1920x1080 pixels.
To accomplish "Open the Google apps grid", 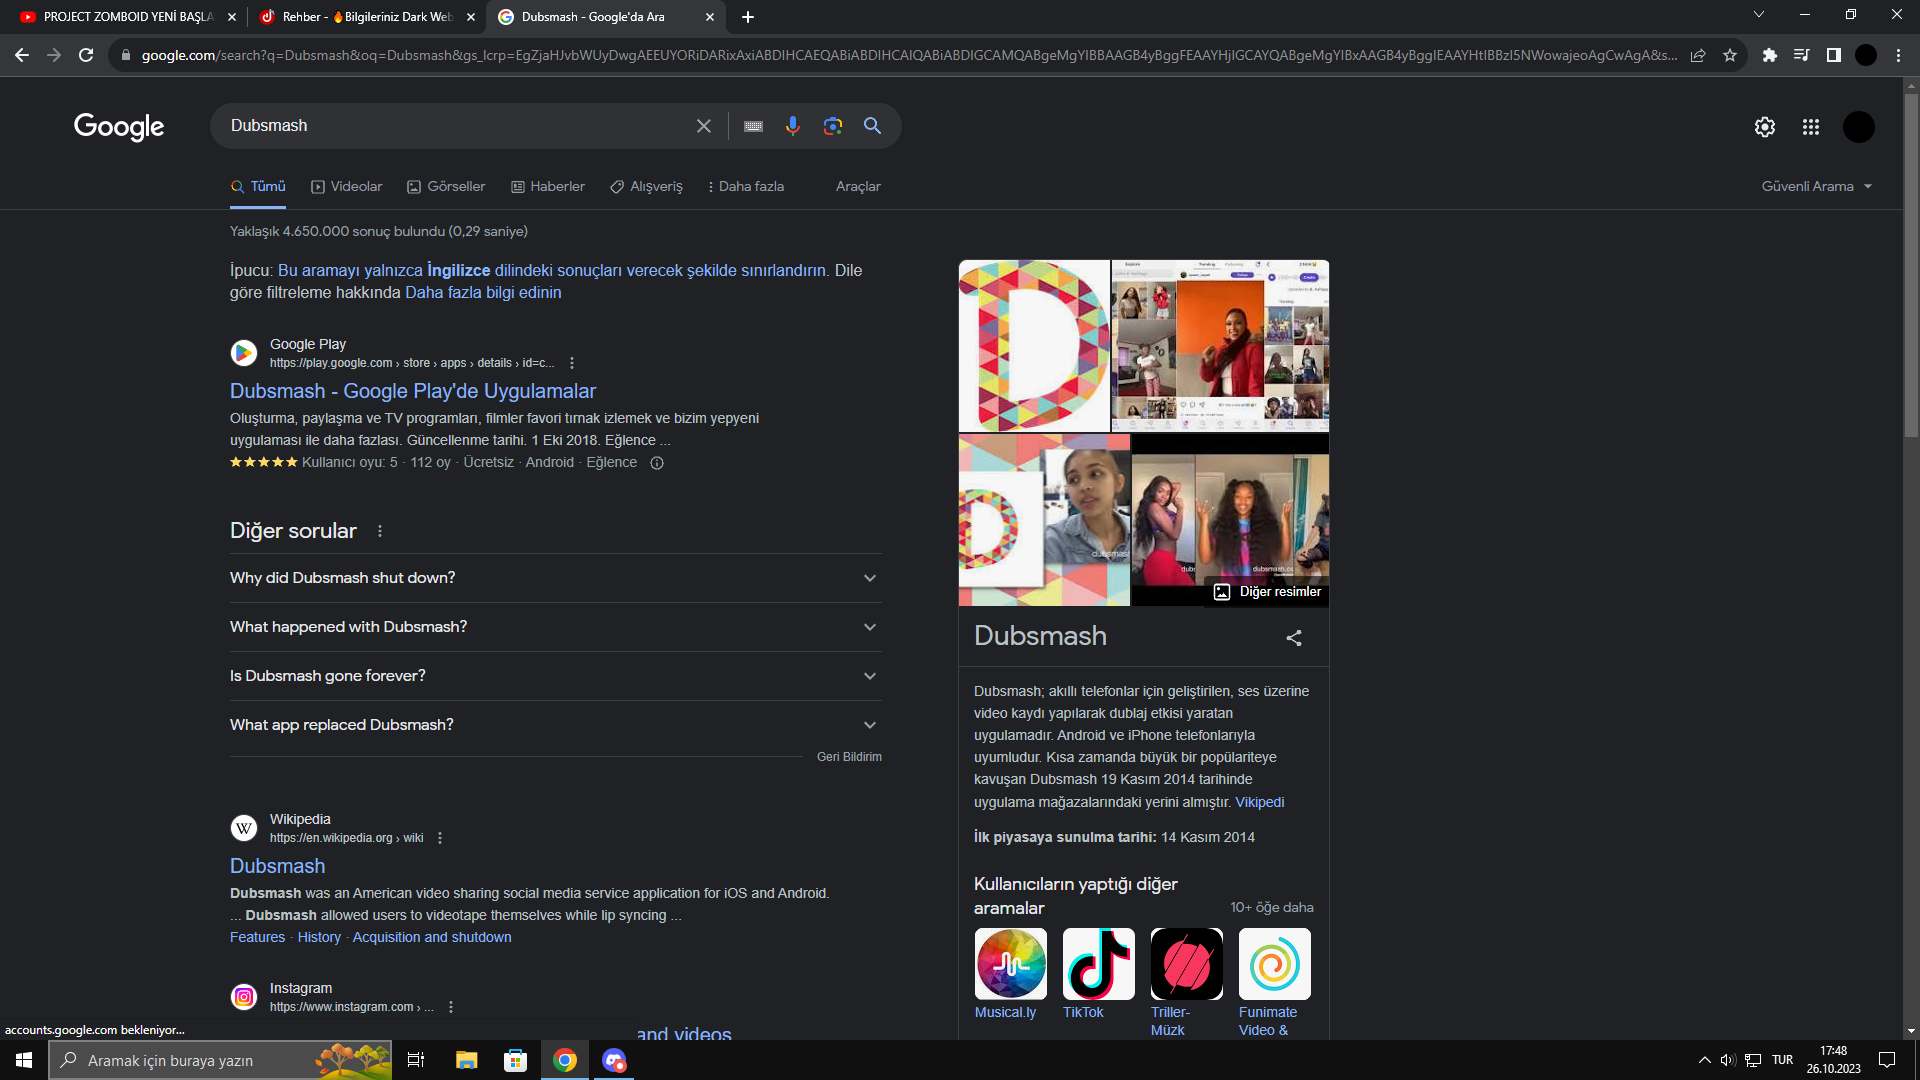I will (1811, 127).
